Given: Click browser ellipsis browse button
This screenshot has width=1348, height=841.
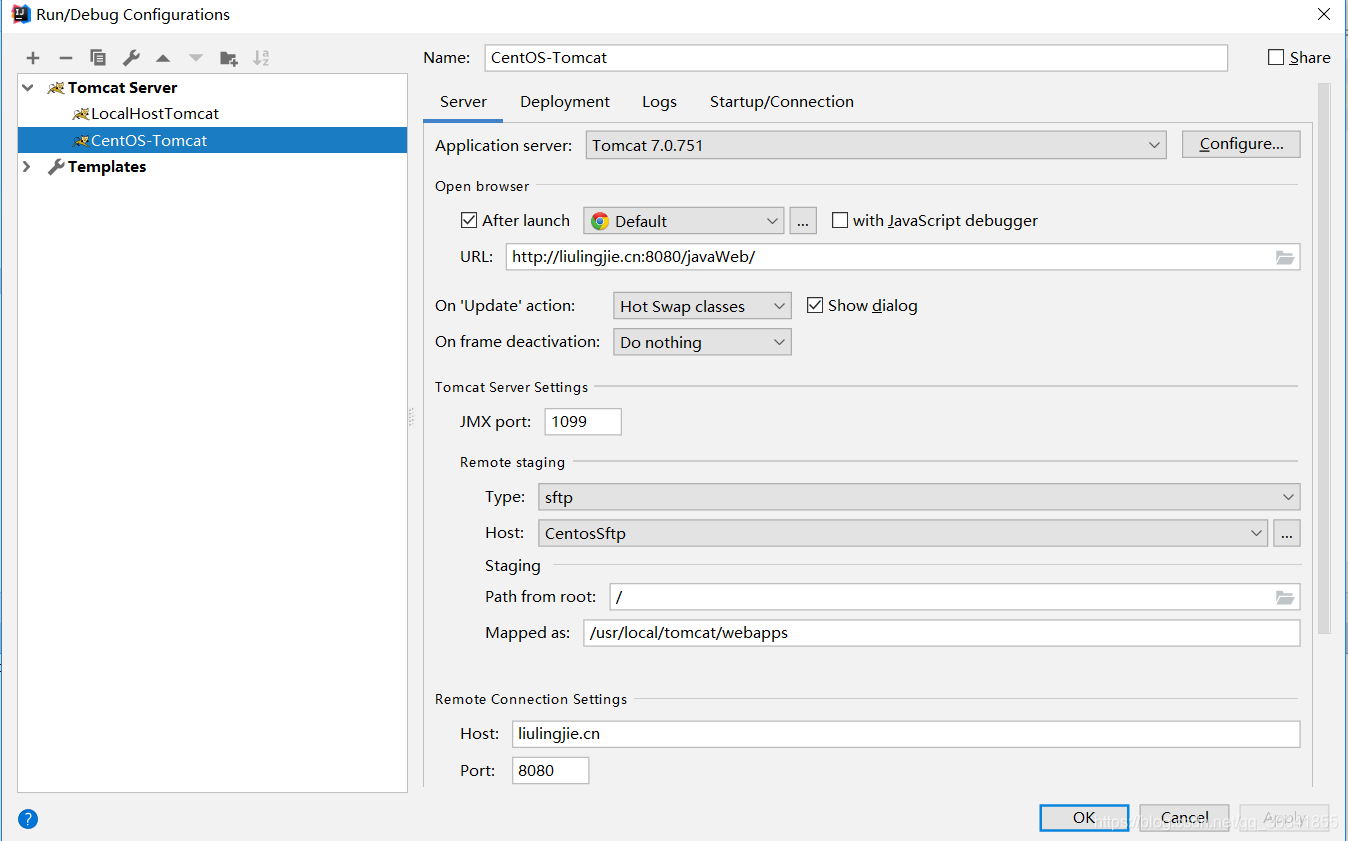Looking at the screenshot, I should point(803,221).
